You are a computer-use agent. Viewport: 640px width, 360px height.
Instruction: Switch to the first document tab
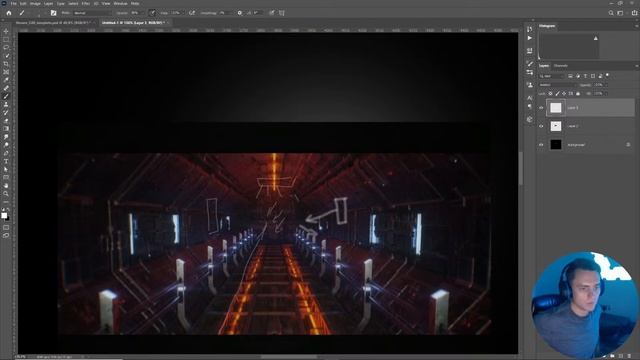[53, 23]
